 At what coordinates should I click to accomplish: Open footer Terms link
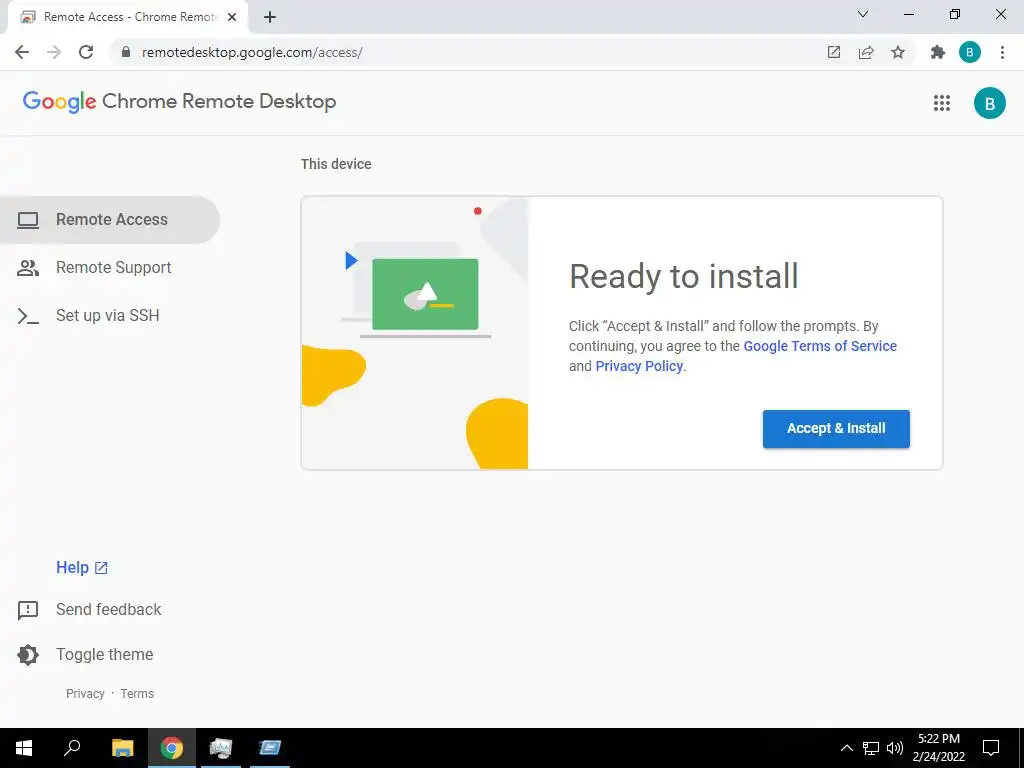[x=137, y=694]
